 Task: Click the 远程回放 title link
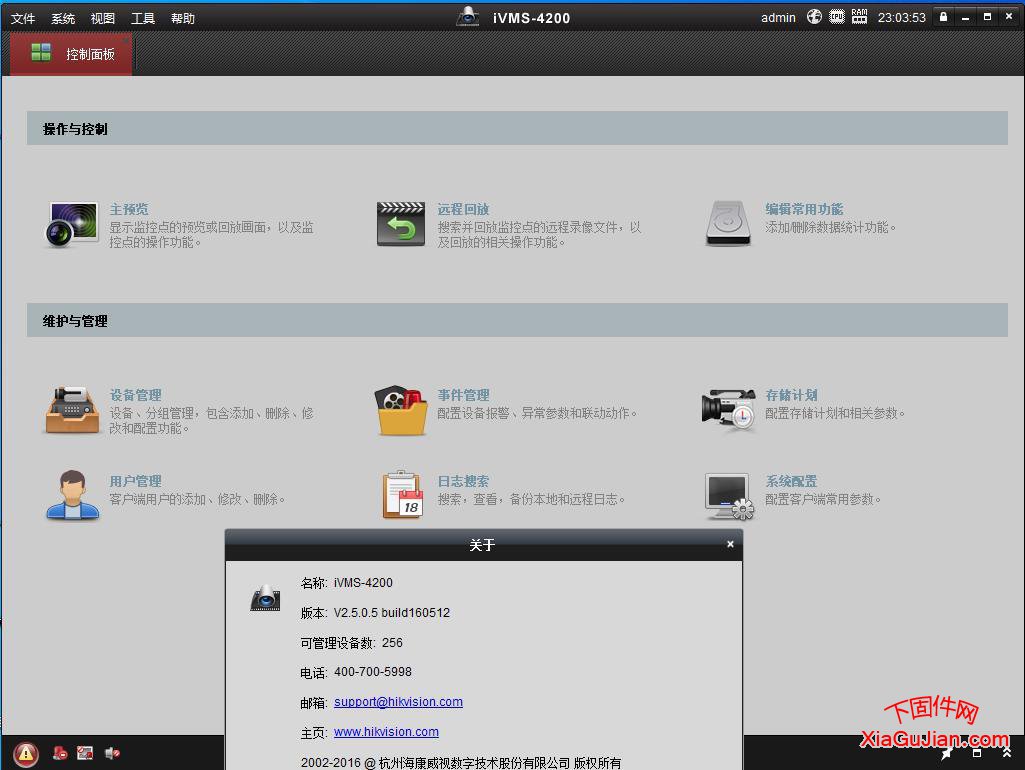click(463, 209)
